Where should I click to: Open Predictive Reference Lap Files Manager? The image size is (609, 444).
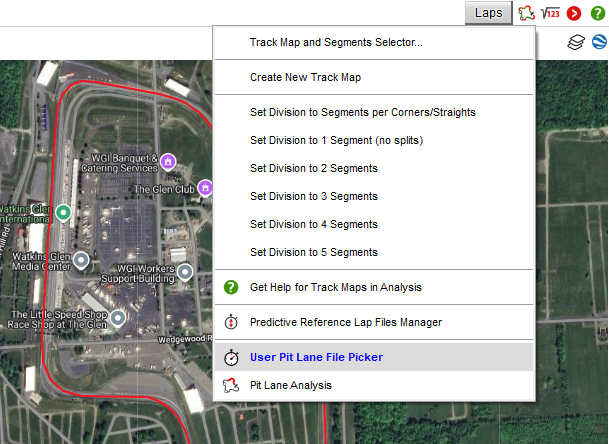coord(345,322)
